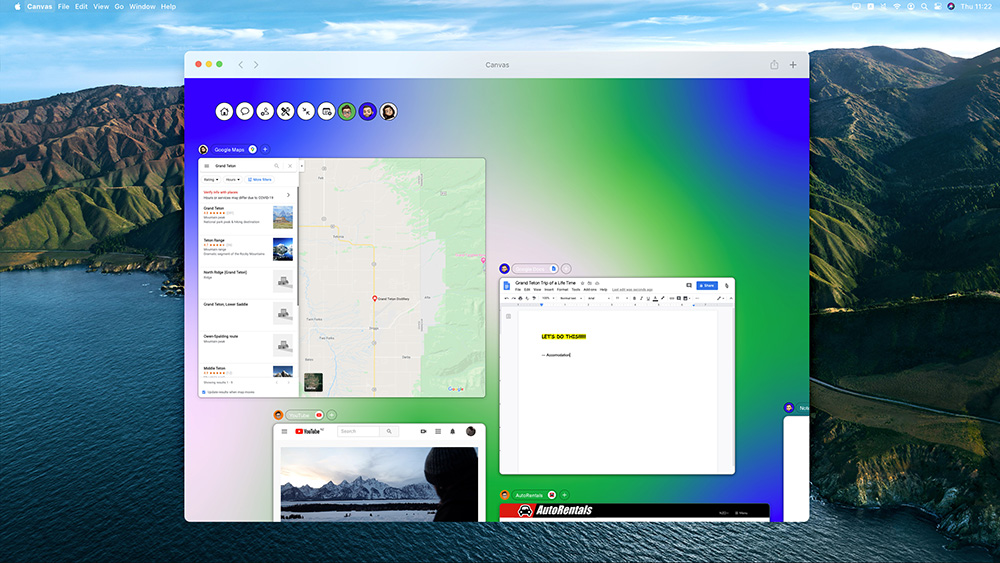Select the YouTube tab label
This screenshot has width=1000, height=563.
298,415
